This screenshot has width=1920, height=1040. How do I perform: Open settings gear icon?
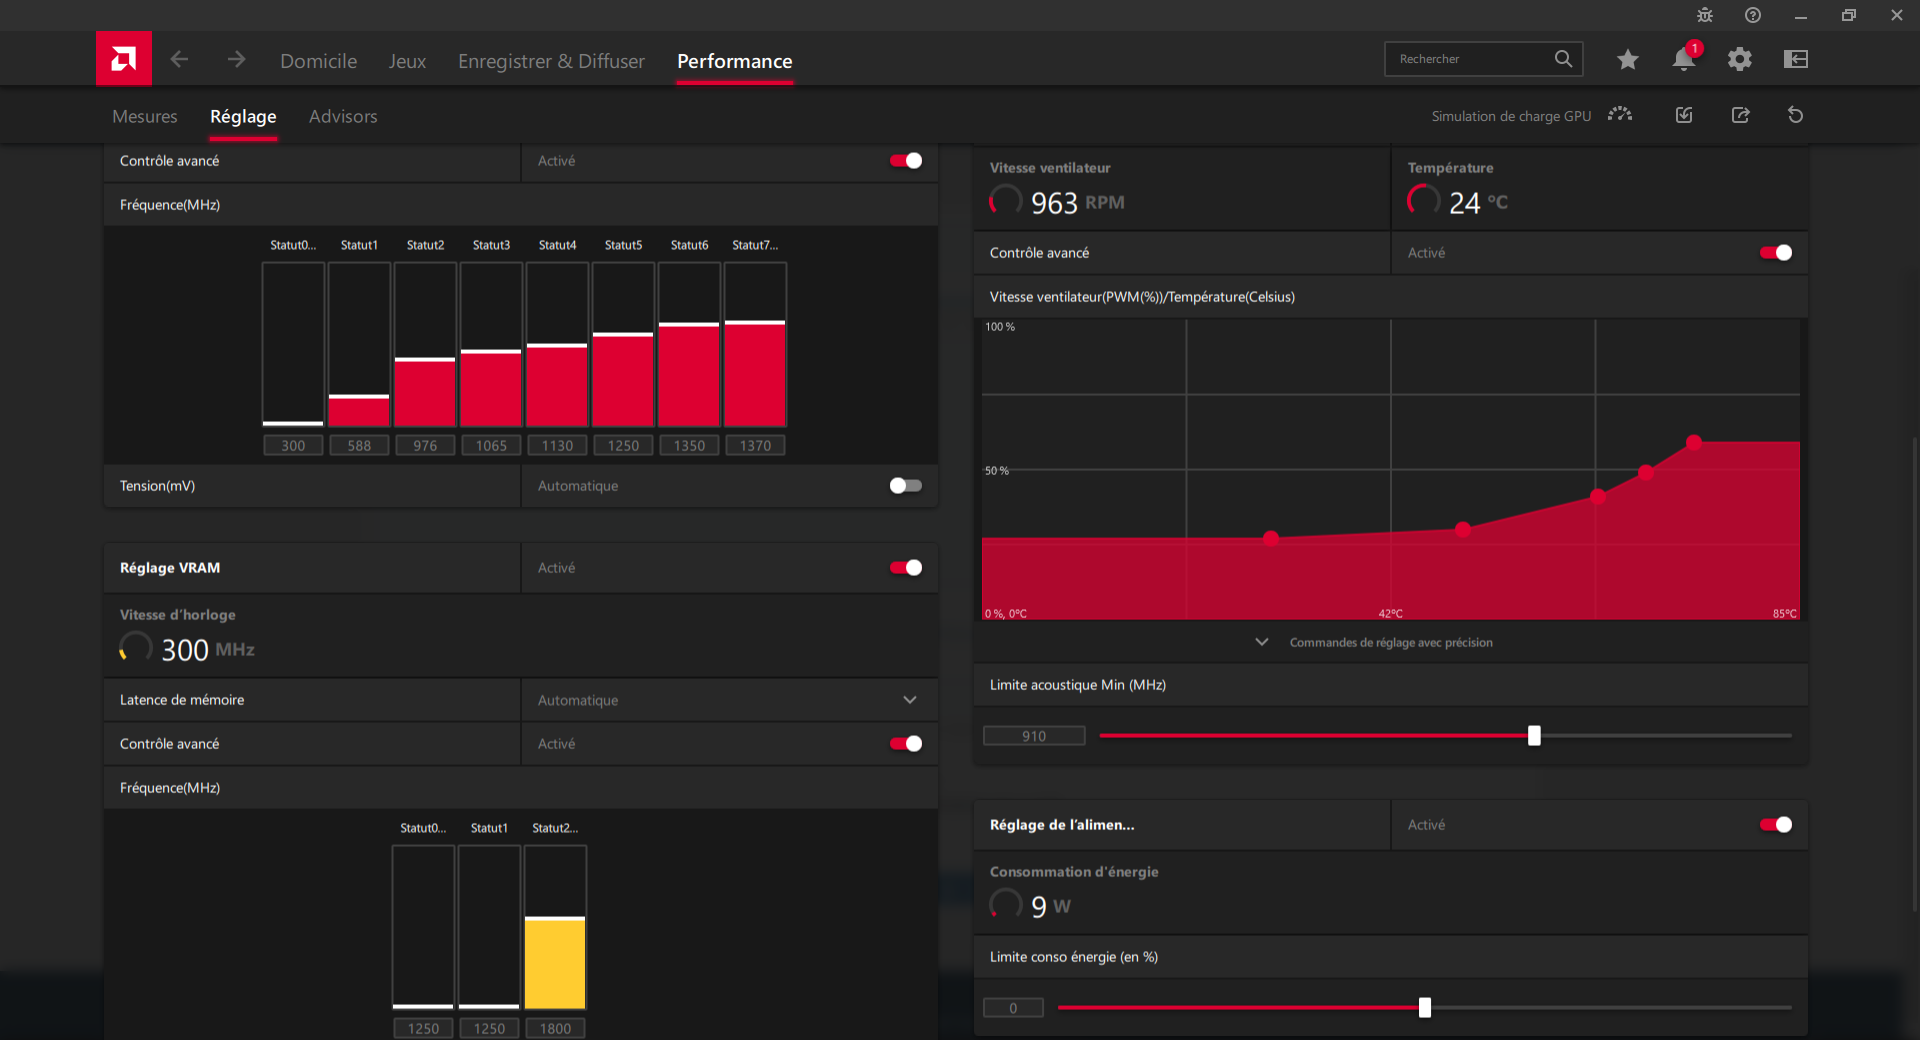tap(1739, 60)
